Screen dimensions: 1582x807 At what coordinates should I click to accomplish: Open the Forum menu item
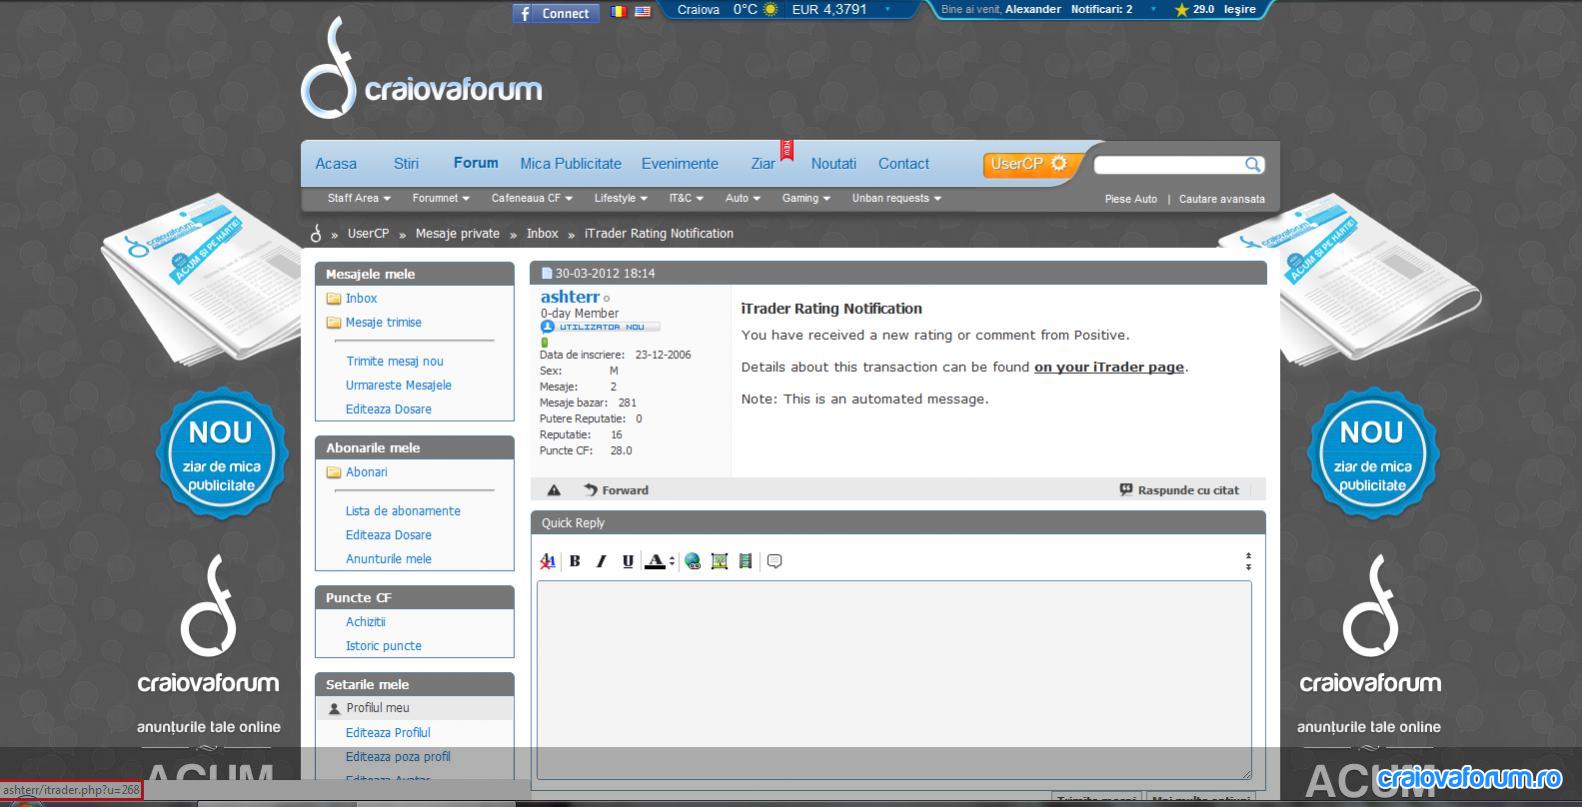[476, 163]
